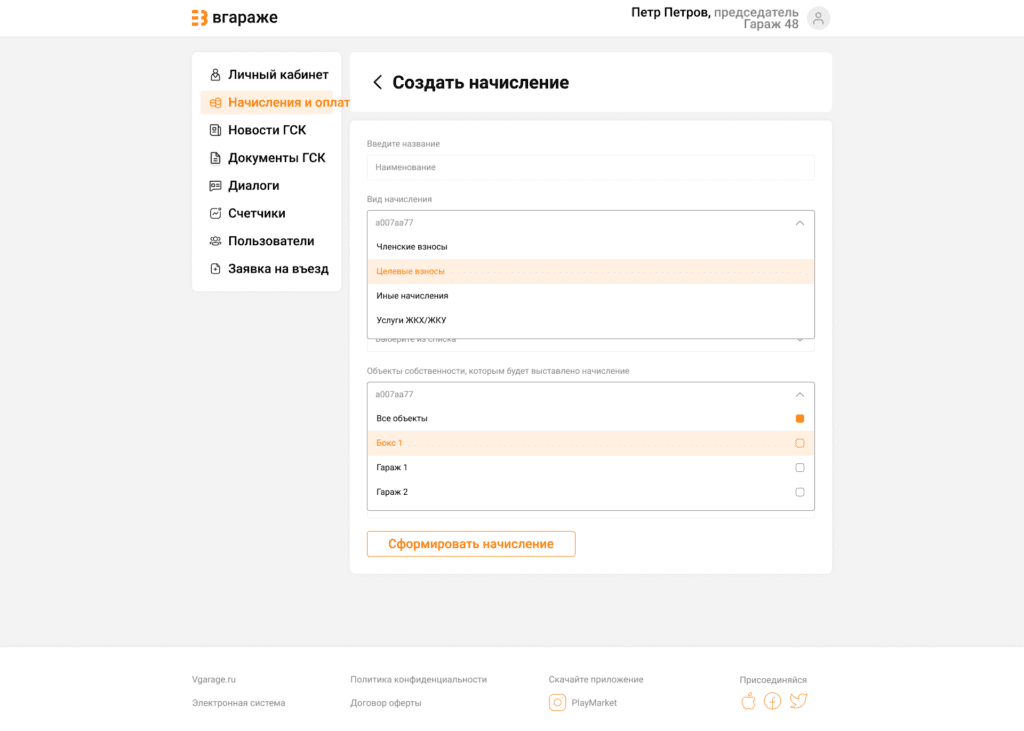Click the Apple icon in the footer

click(x=748, y=701)
